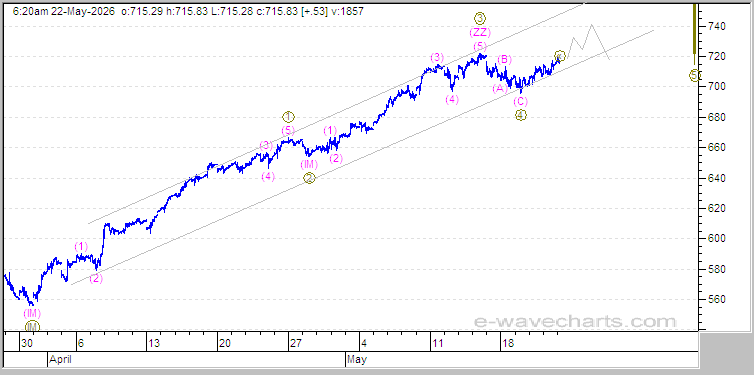Select date tick 4 on time axis

[364, 344]
